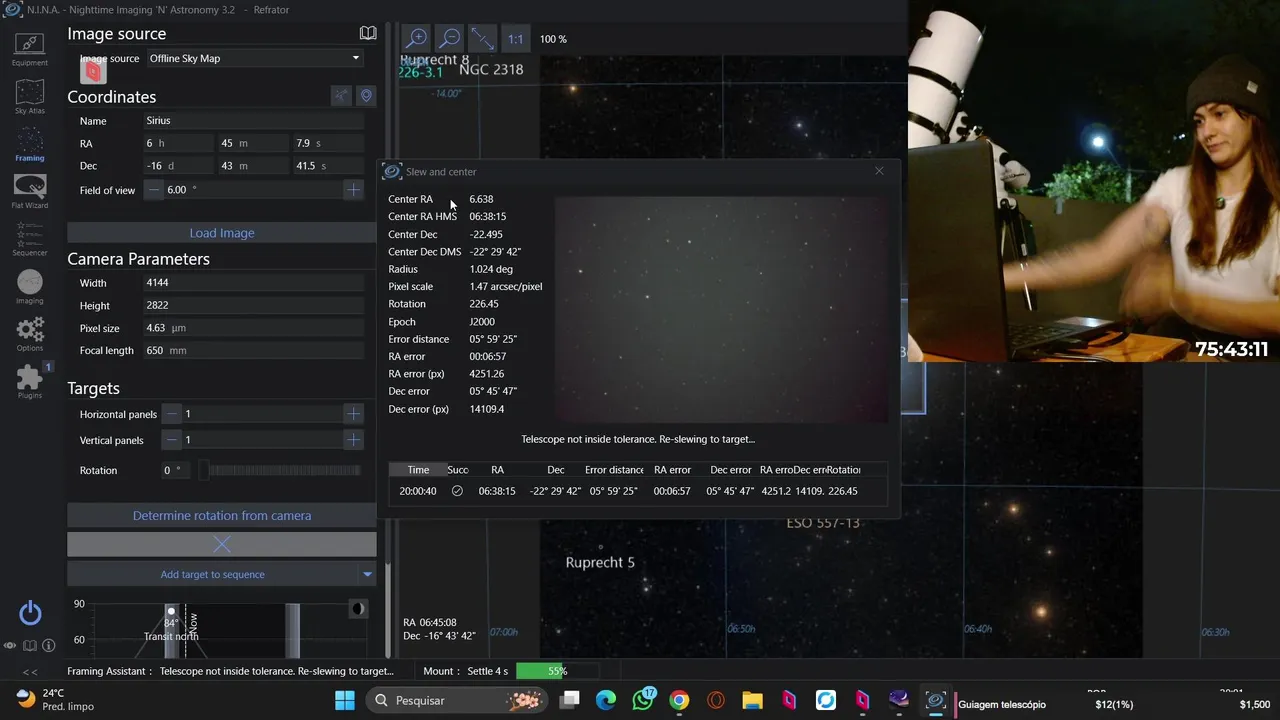Get coordinates from telescope icon

click(342, 96)
